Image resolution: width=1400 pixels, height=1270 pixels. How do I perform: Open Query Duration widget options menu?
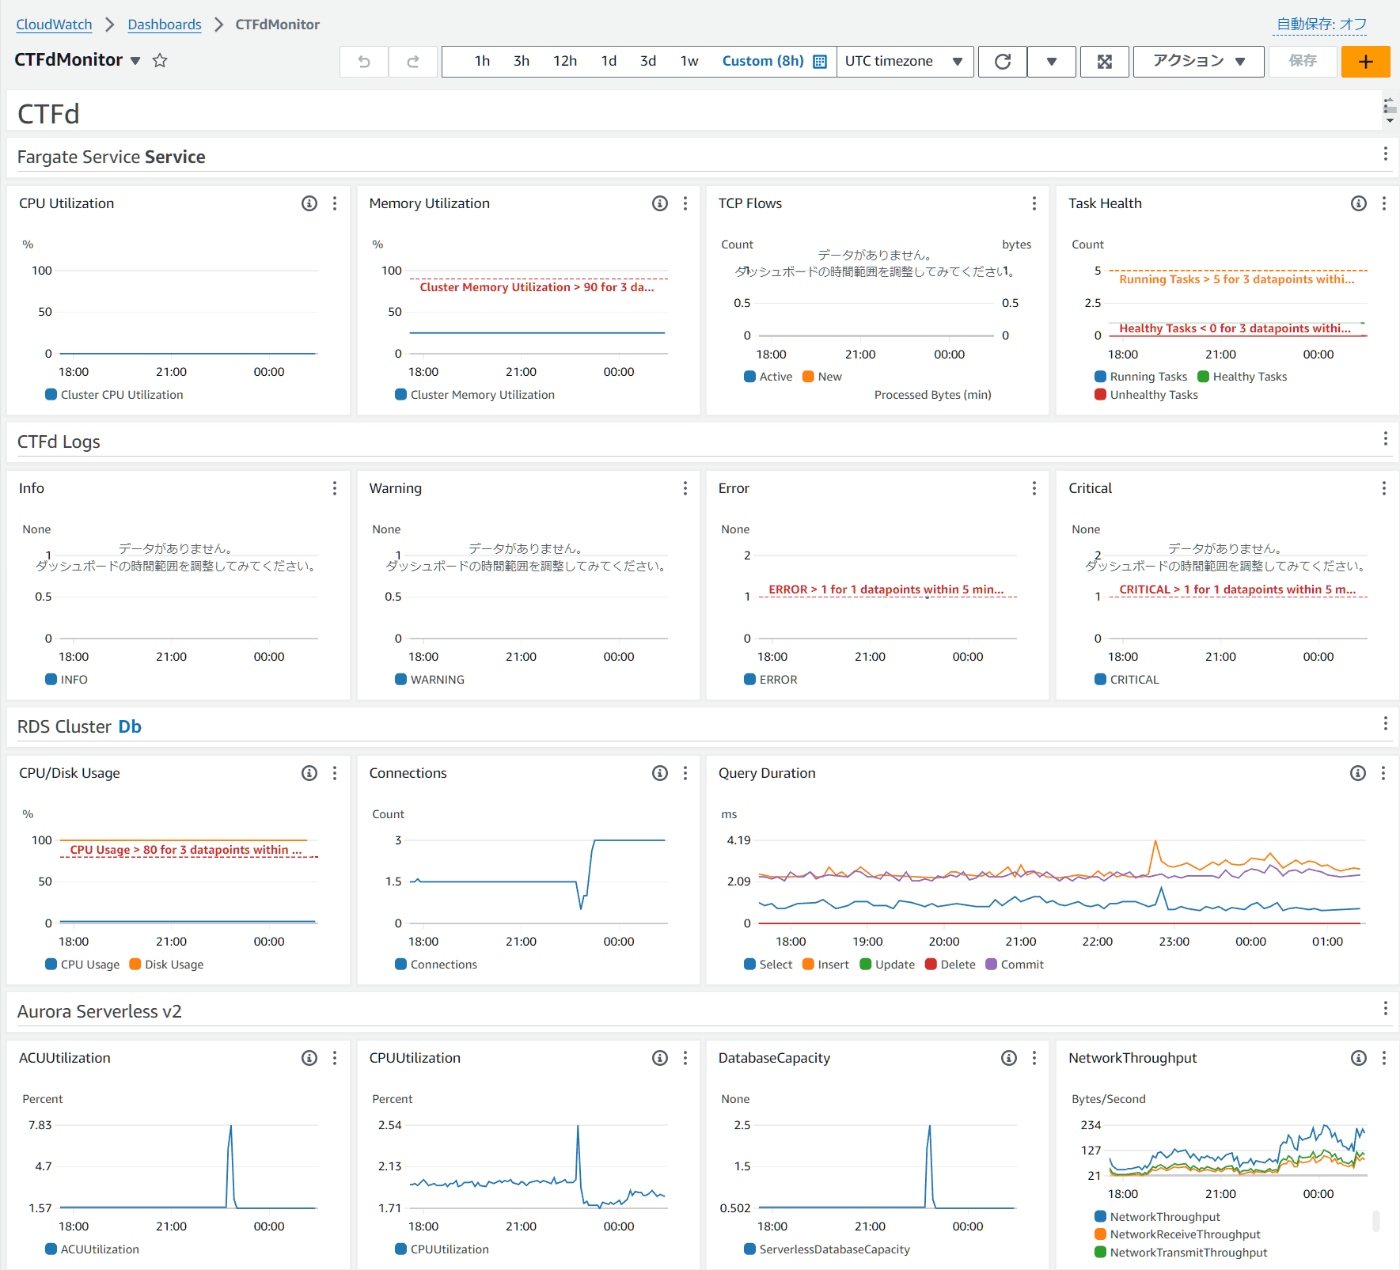click(1383, 773)
